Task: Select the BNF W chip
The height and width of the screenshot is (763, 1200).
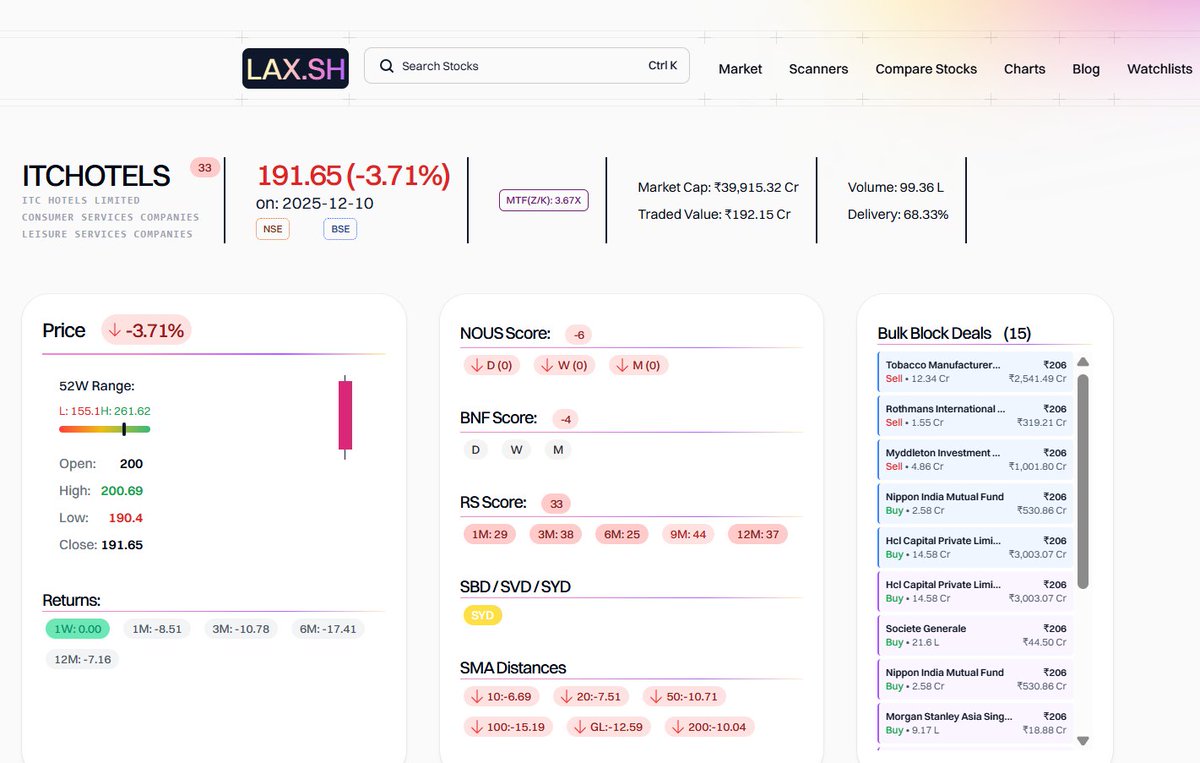Action: pos(517,450)
